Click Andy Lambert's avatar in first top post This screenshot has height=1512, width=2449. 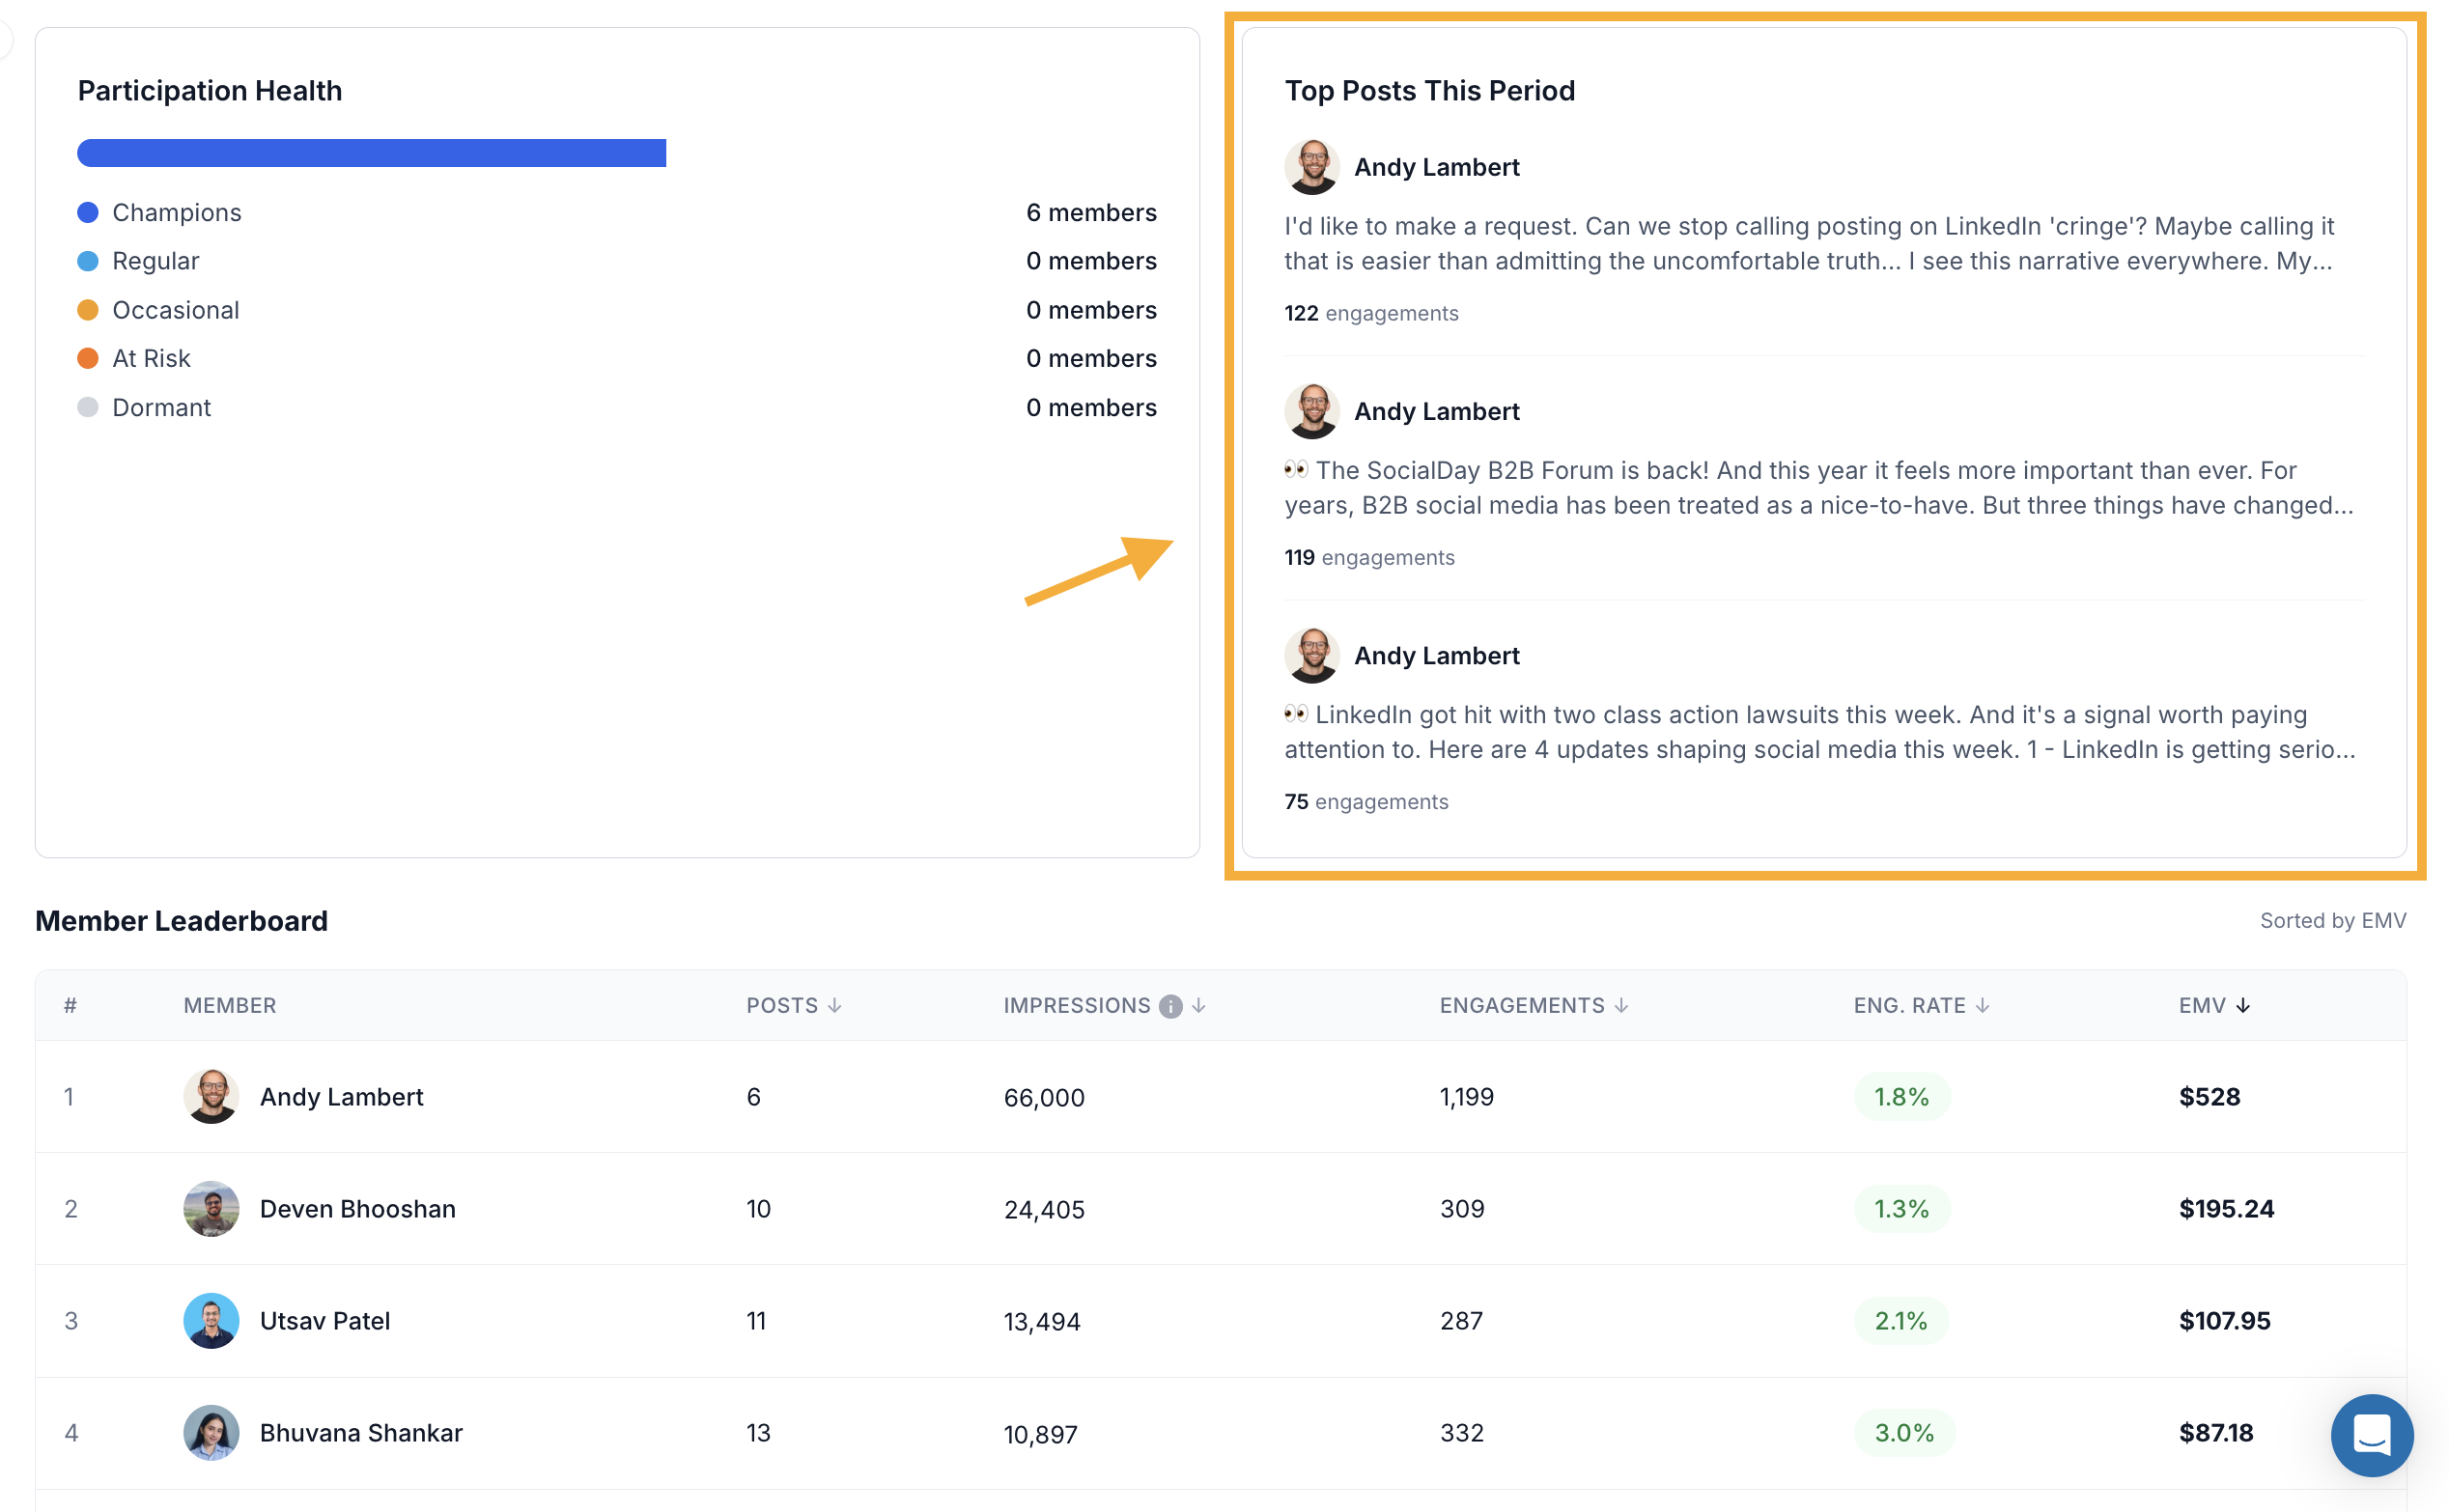tap(1312, 167)
